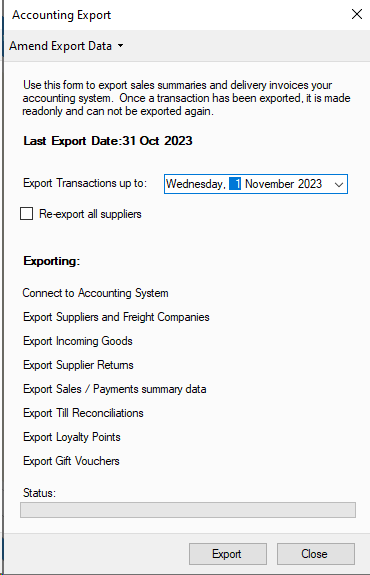Image resolution: width=370 pixels, height=575 pixels.
Task: Select the day number in date field
Action: point(235,183)
